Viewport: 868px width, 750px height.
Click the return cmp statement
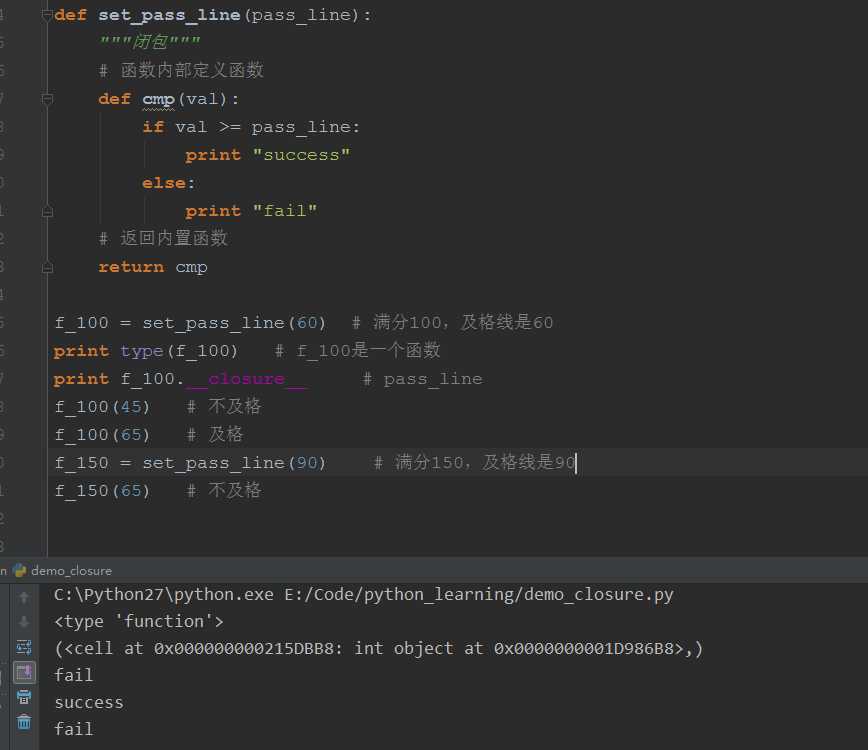[153, 267]
